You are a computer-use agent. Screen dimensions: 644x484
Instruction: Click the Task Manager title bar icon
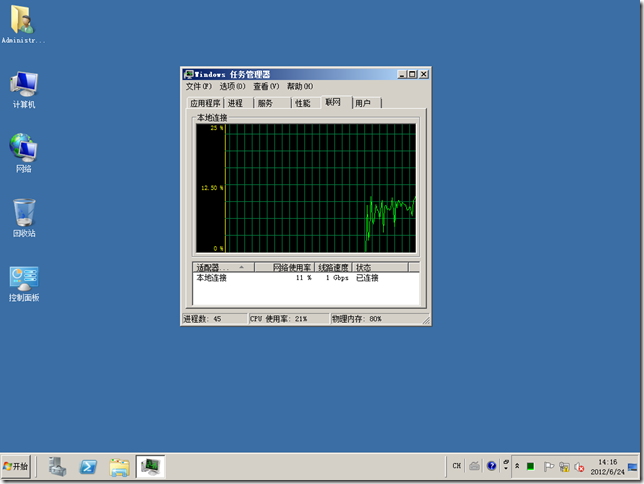pos(189,74)
